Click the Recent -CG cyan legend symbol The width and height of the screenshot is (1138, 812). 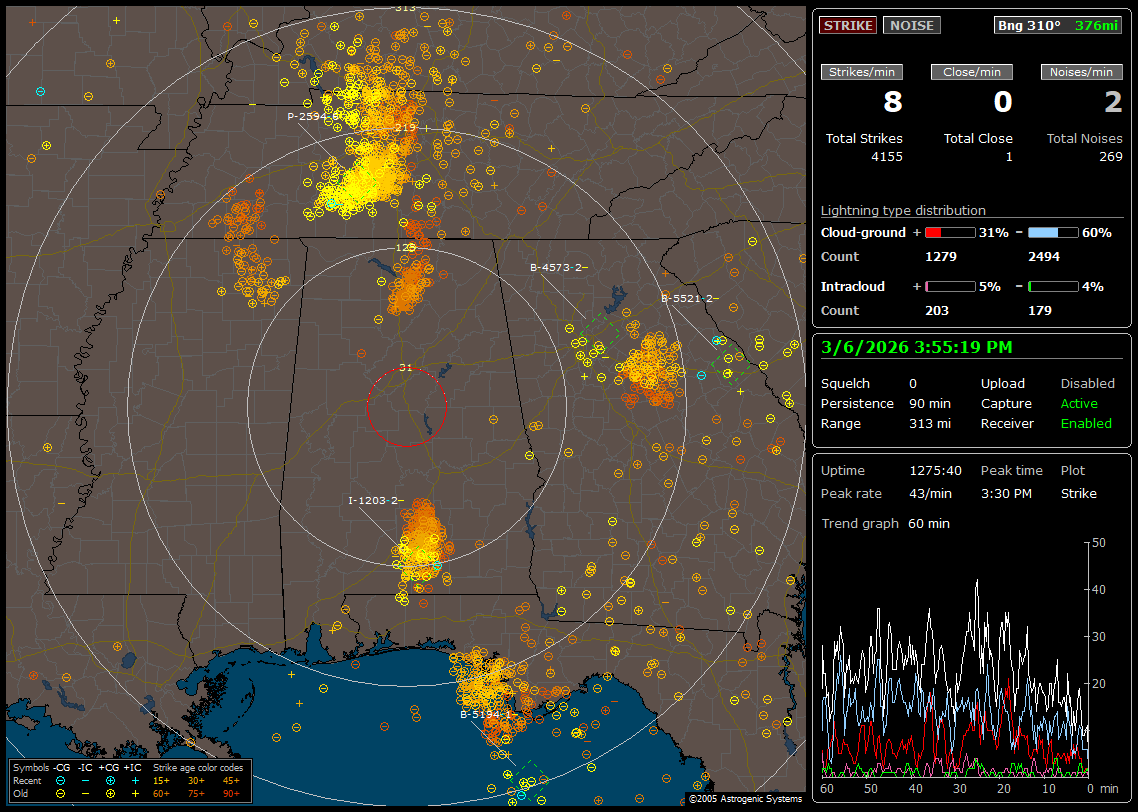coord(60,780)
